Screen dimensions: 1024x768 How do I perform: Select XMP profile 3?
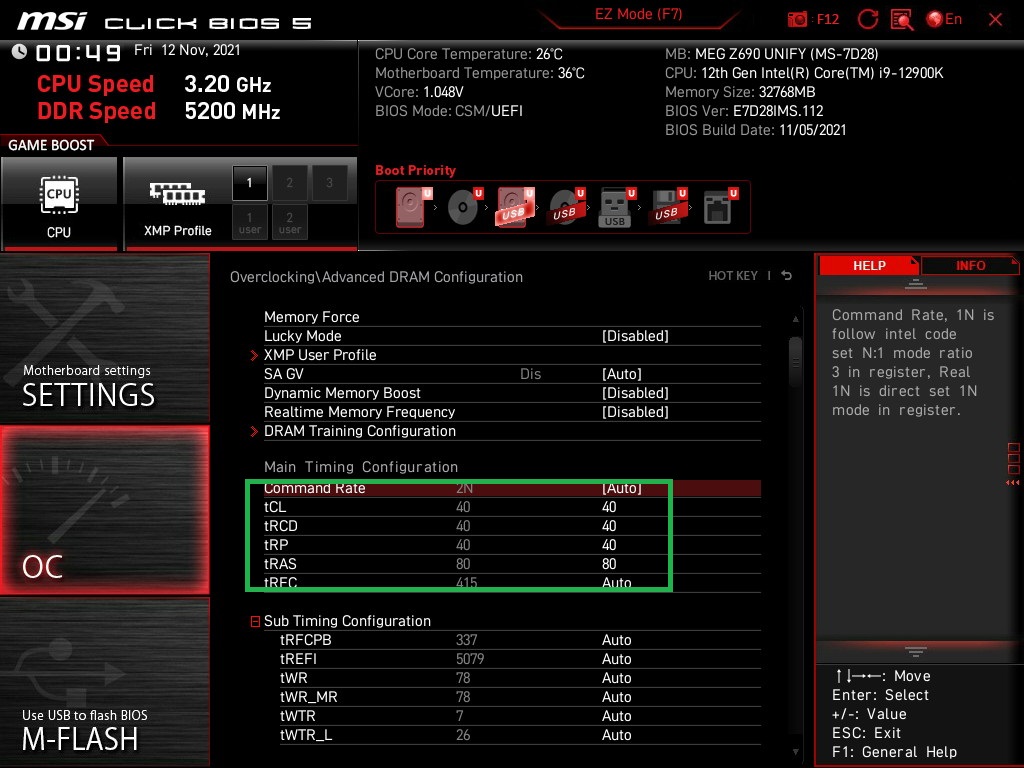click(x=329, y=183)
